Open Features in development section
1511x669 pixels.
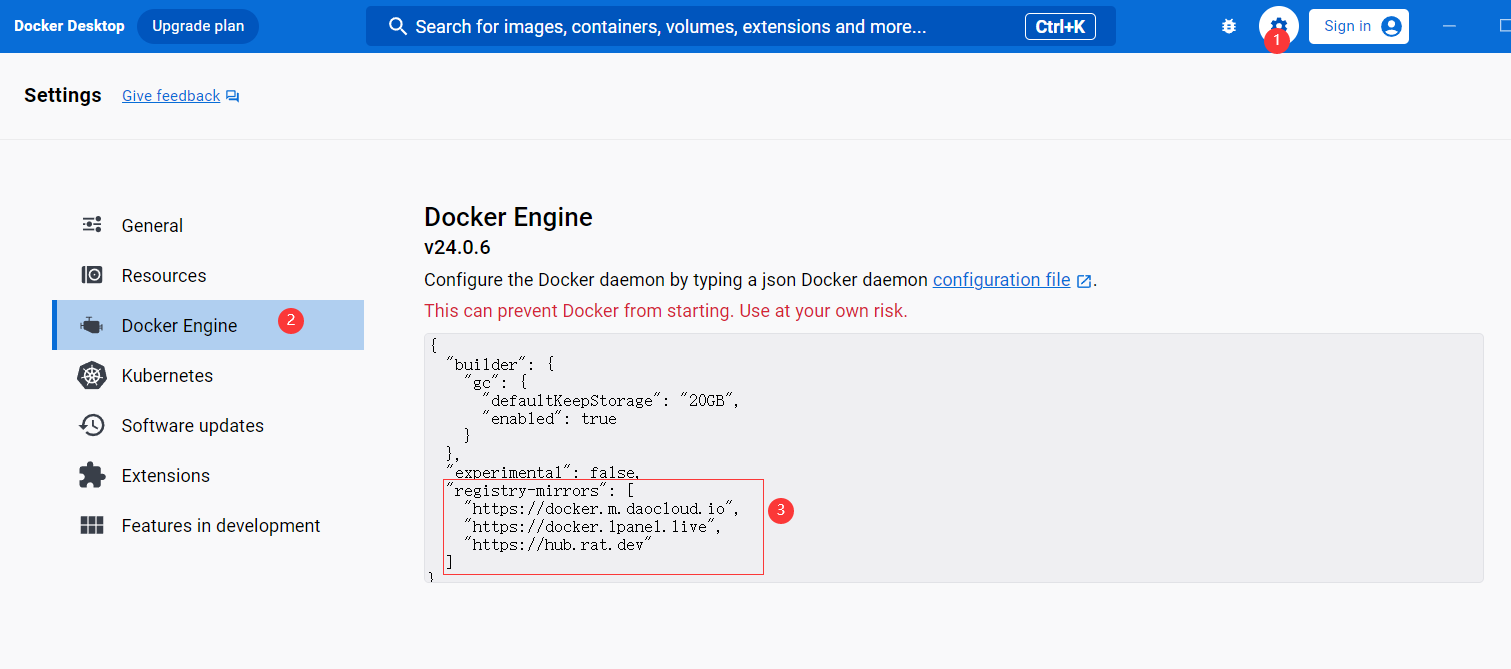[208, 525]
